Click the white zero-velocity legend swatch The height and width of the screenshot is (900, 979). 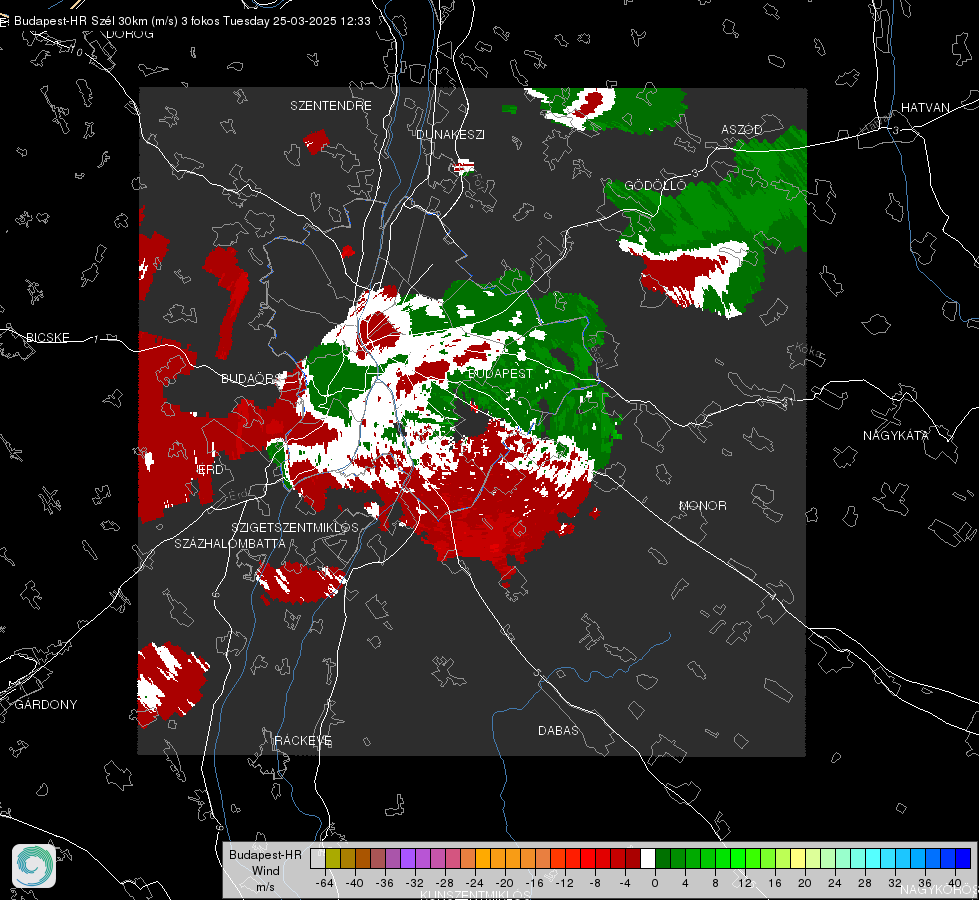pos(647,858)
